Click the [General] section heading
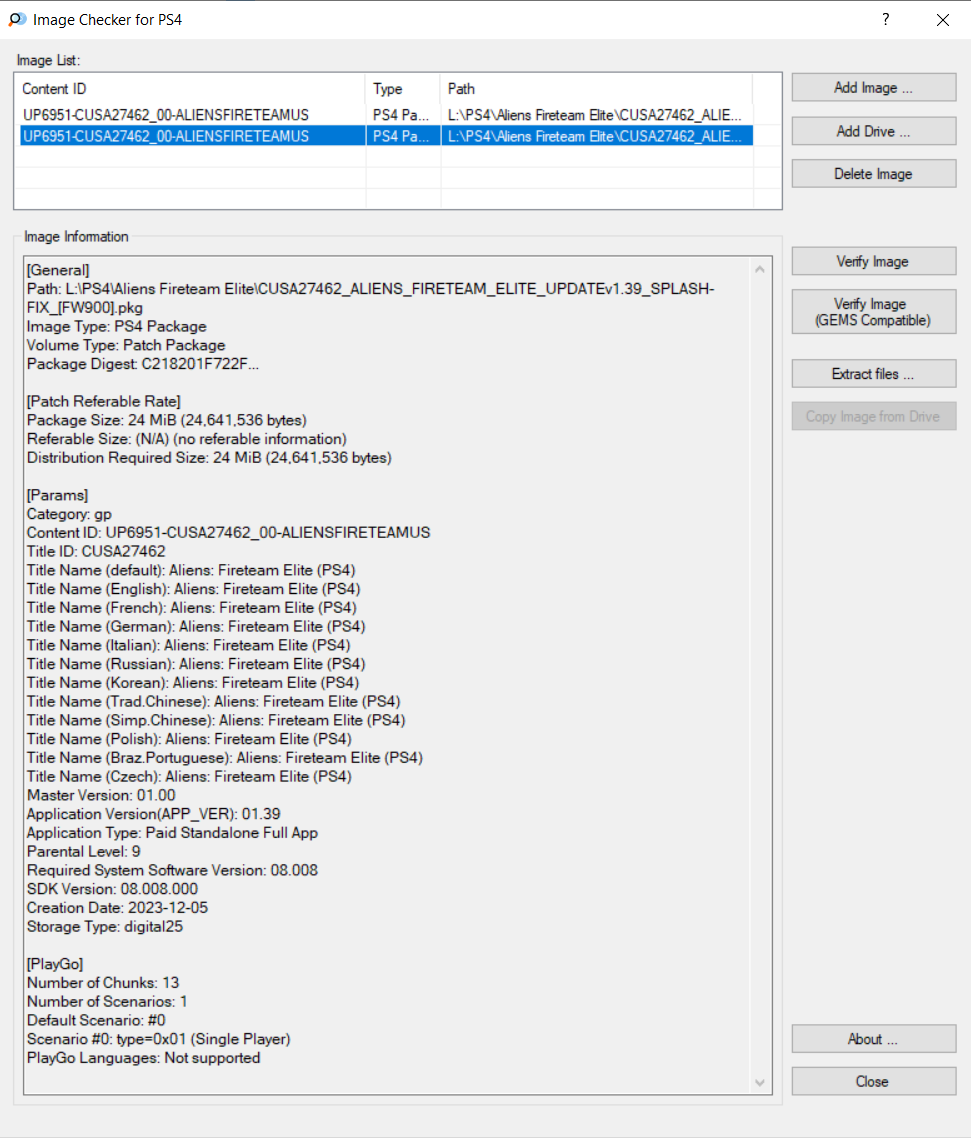The image size is (971, 1138). click(58, 270)
